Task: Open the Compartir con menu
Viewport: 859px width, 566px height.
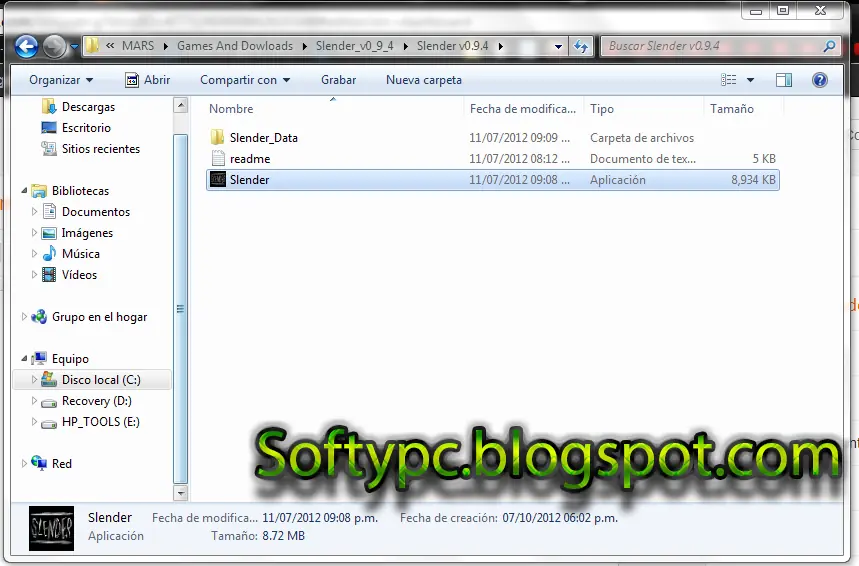Action: tap(245, 80)
